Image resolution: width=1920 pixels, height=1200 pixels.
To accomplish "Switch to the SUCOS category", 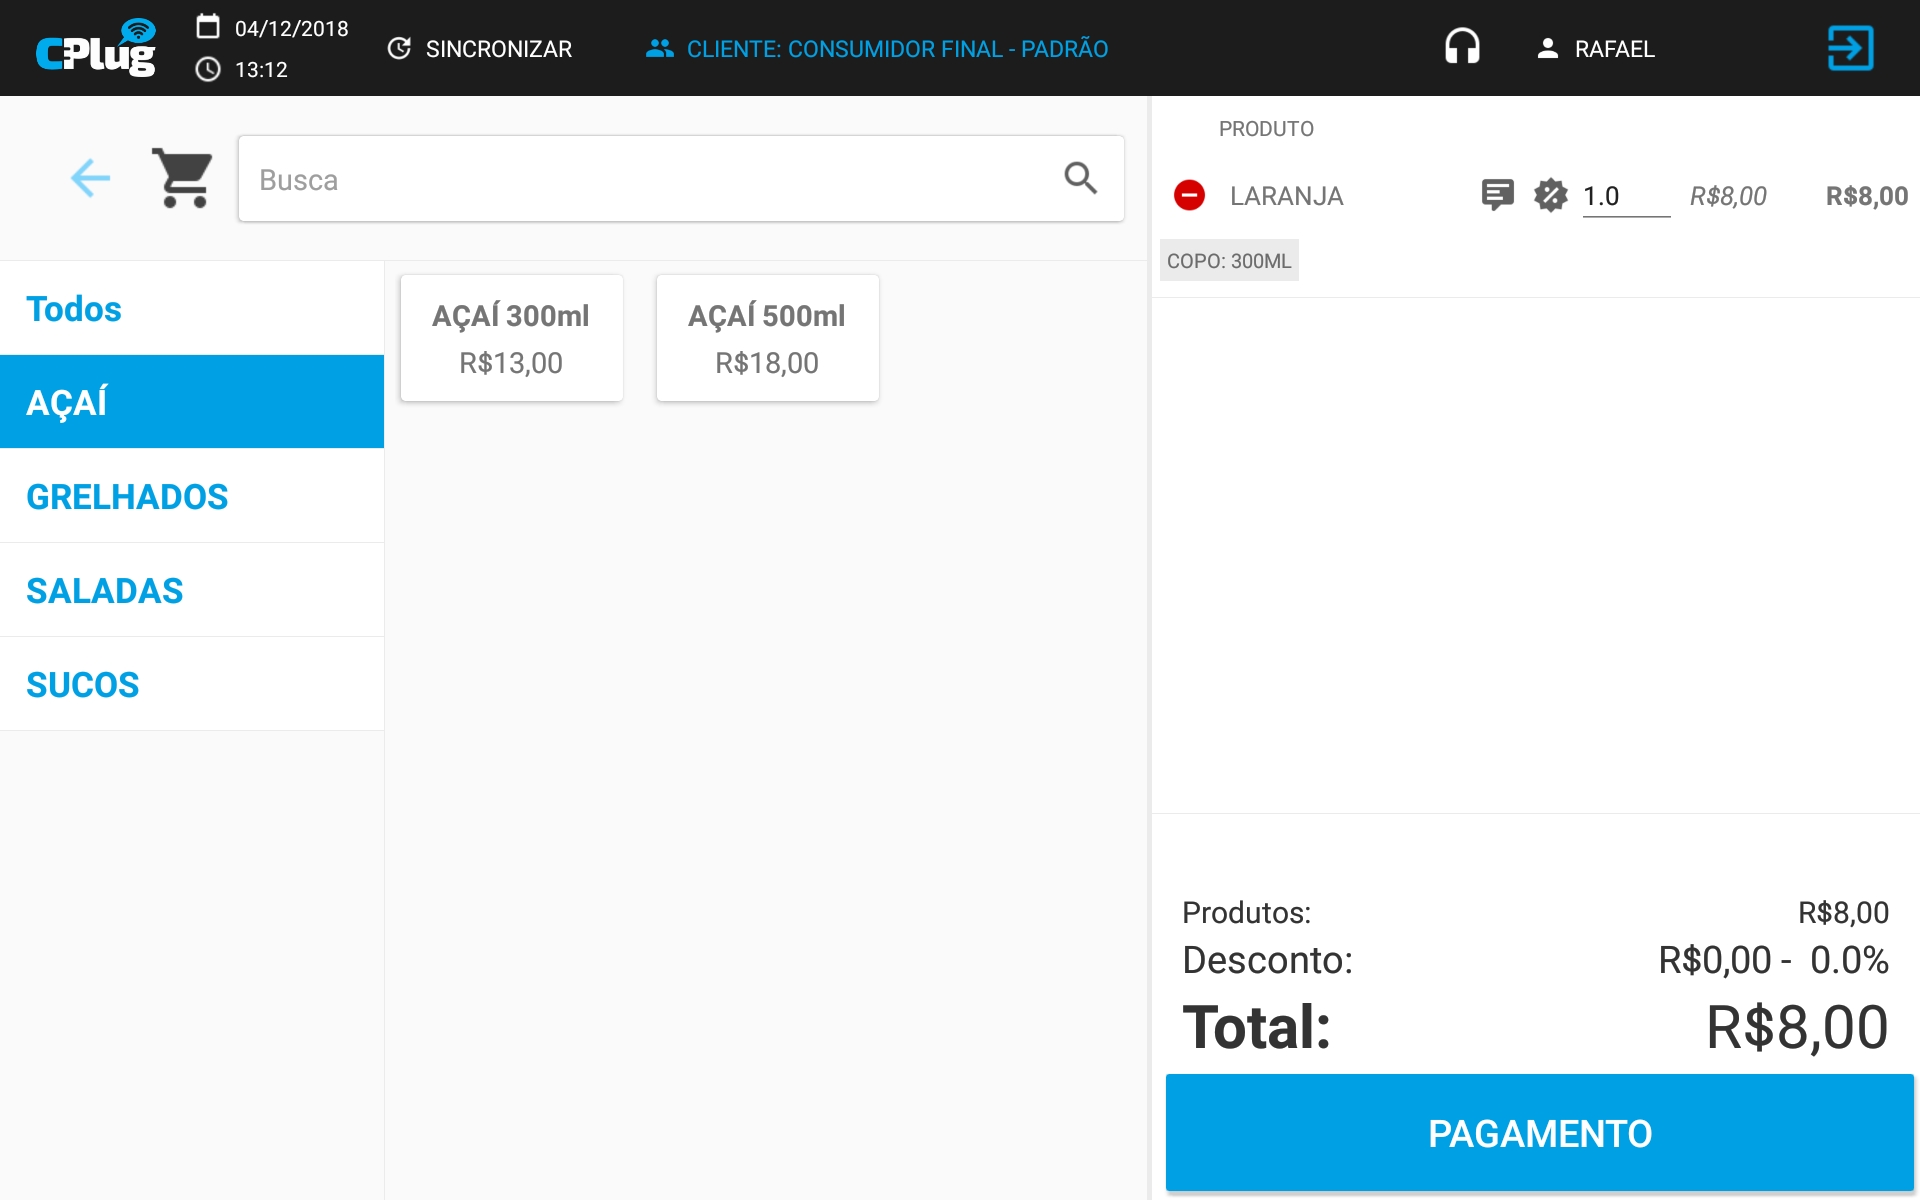I will 82,684.
